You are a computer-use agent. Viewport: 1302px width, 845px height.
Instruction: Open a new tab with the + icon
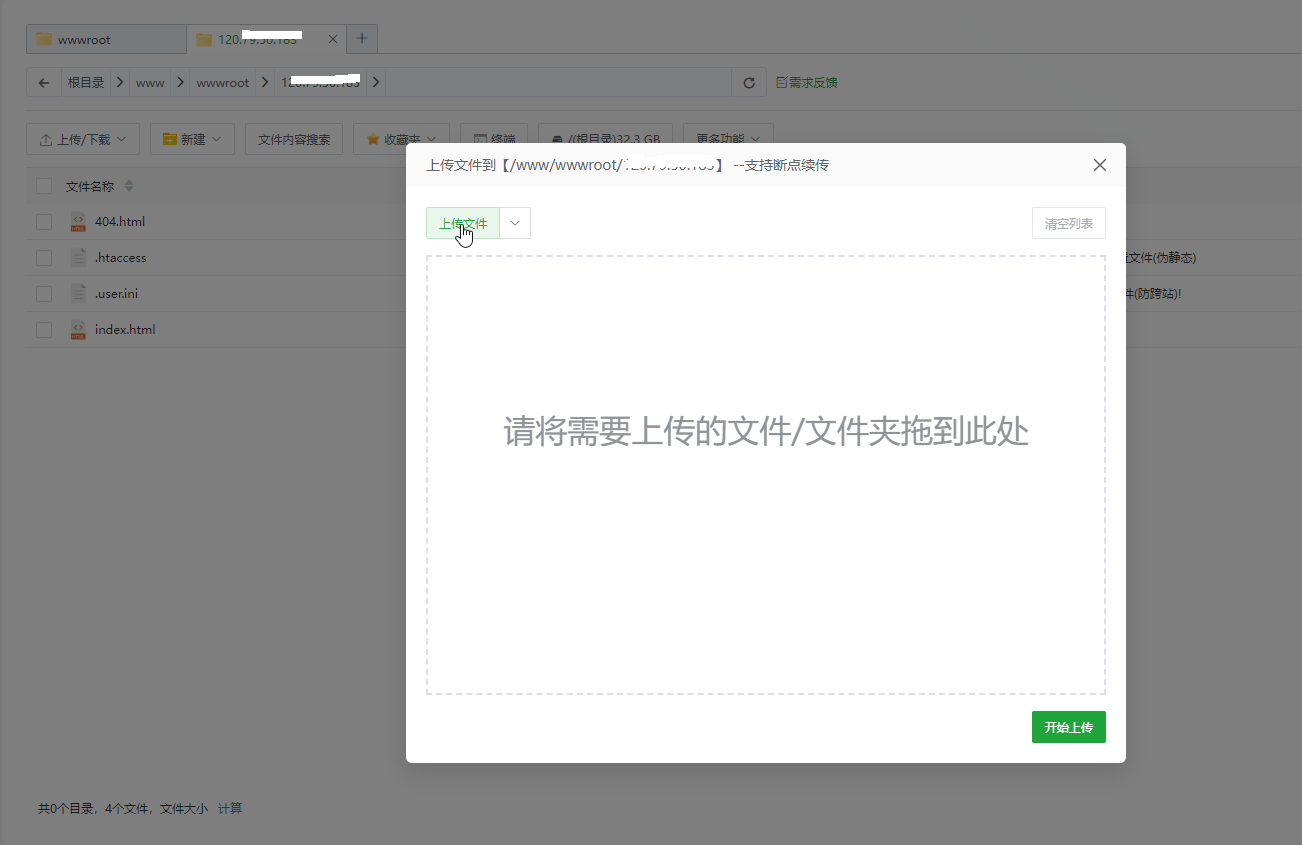point(361,38)
